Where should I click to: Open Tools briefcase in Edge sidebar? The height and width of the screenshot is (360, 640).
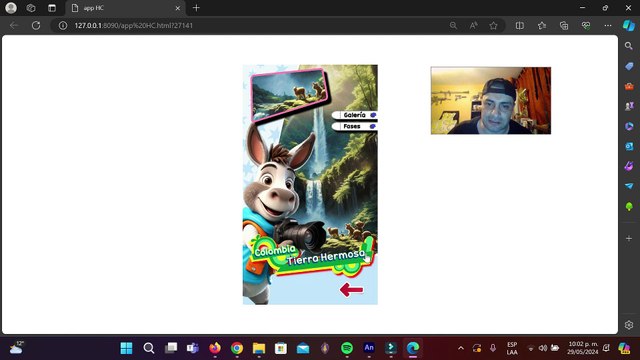(x=629, y=86)
